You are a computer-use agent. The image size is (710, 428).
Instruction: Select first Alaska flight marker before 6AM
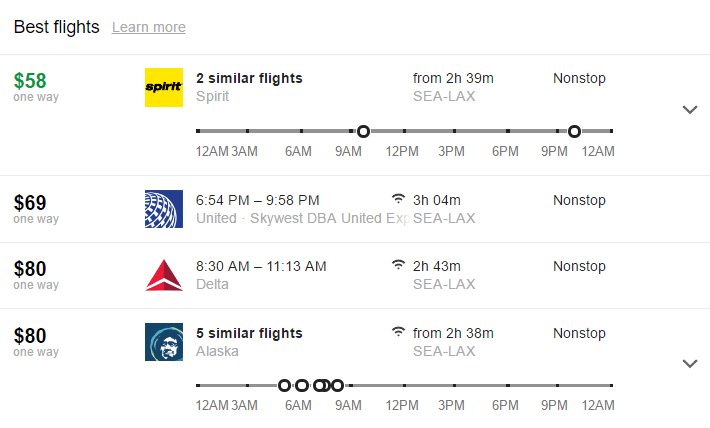click(284, 385)
